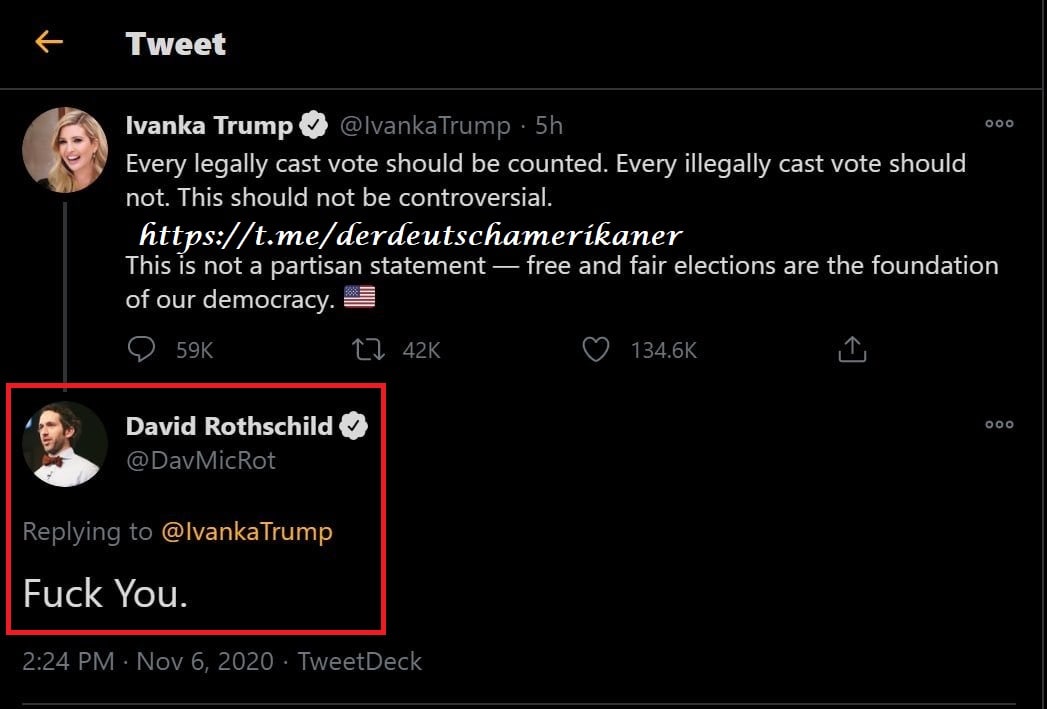Click the David Rothschild display name
Screen dimensions: 1047x709
[x=229, y=426]
